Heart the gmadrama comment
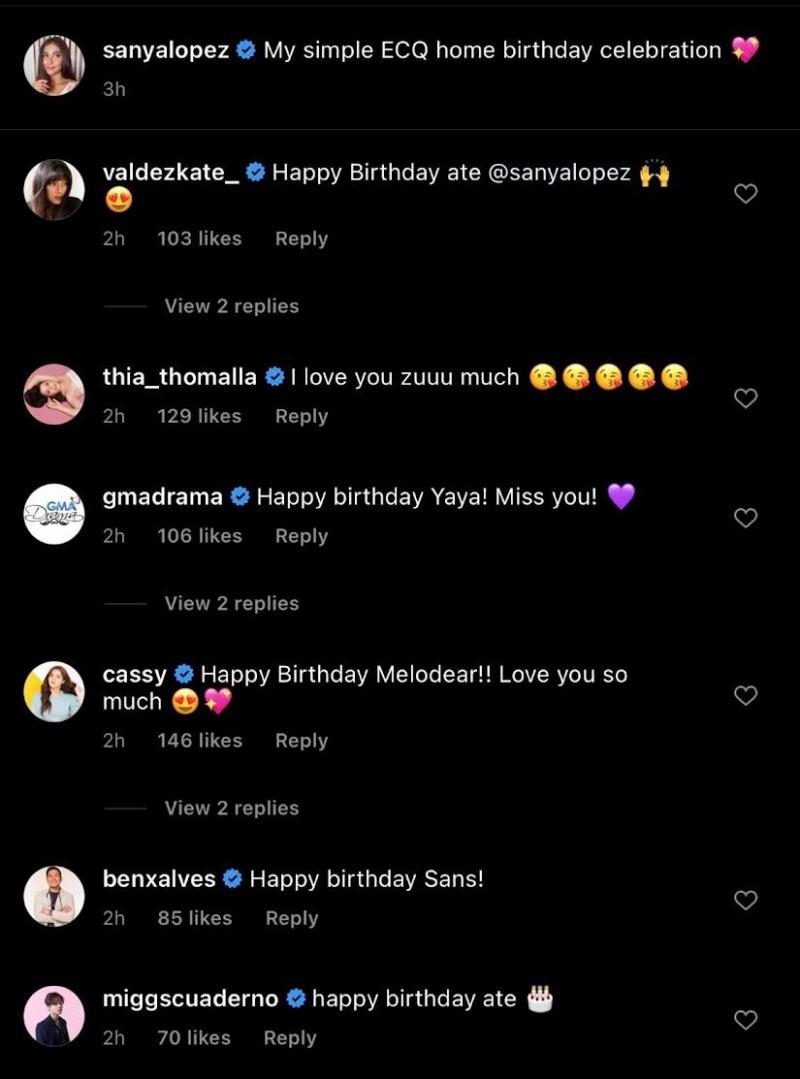This screenshot has width=800, height=1079. coord(746,517)
